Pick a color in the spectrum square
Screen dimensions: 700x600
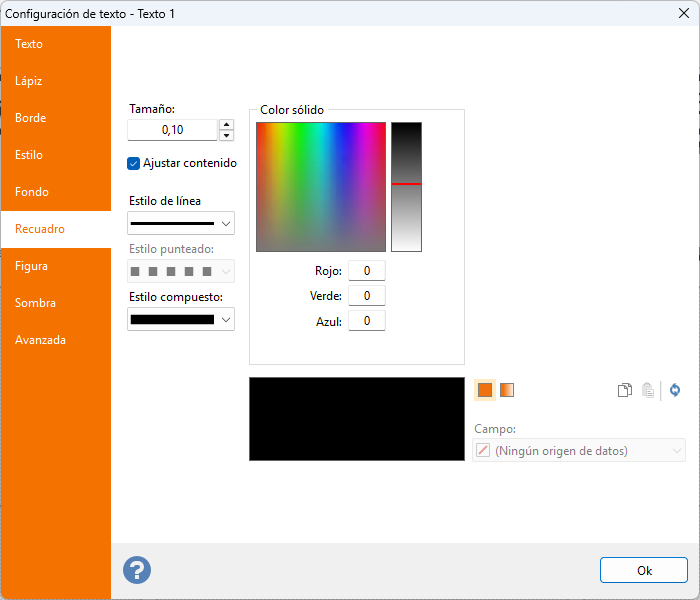point(320,187)
